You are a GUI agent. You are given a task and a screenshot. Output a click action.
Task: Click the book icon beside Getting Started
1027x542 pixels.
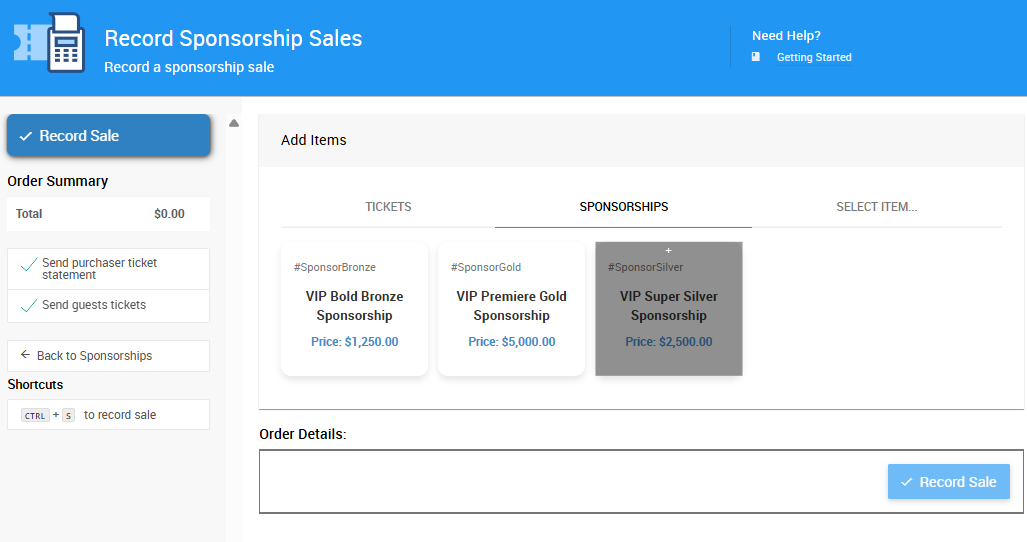coord(756,57)
